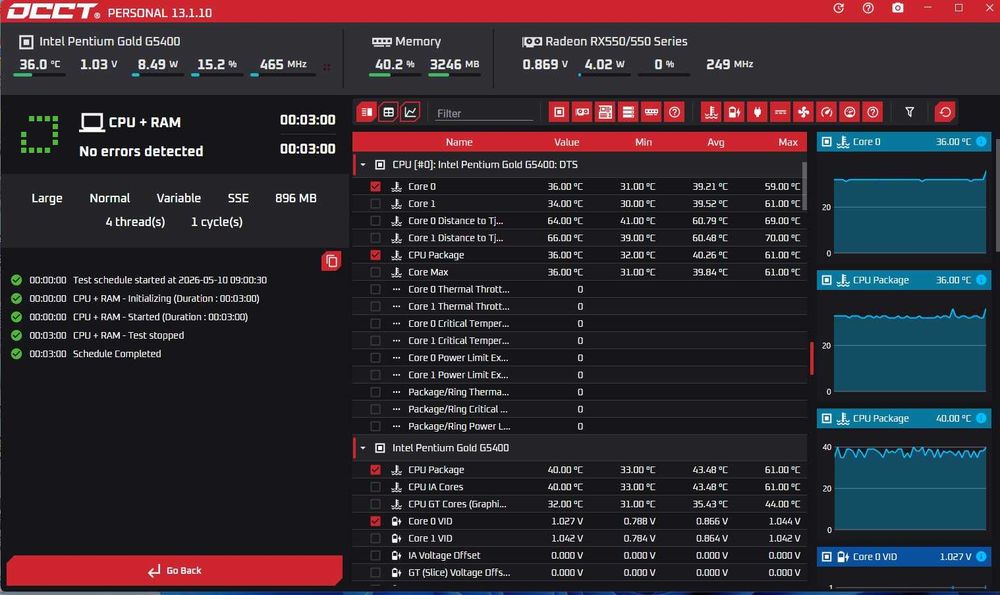Image resolution: width=1000 pixels, height=595 pixels.
Task: Click the '4 thread(s)' setting text
Action: click(x=135, y=222)
